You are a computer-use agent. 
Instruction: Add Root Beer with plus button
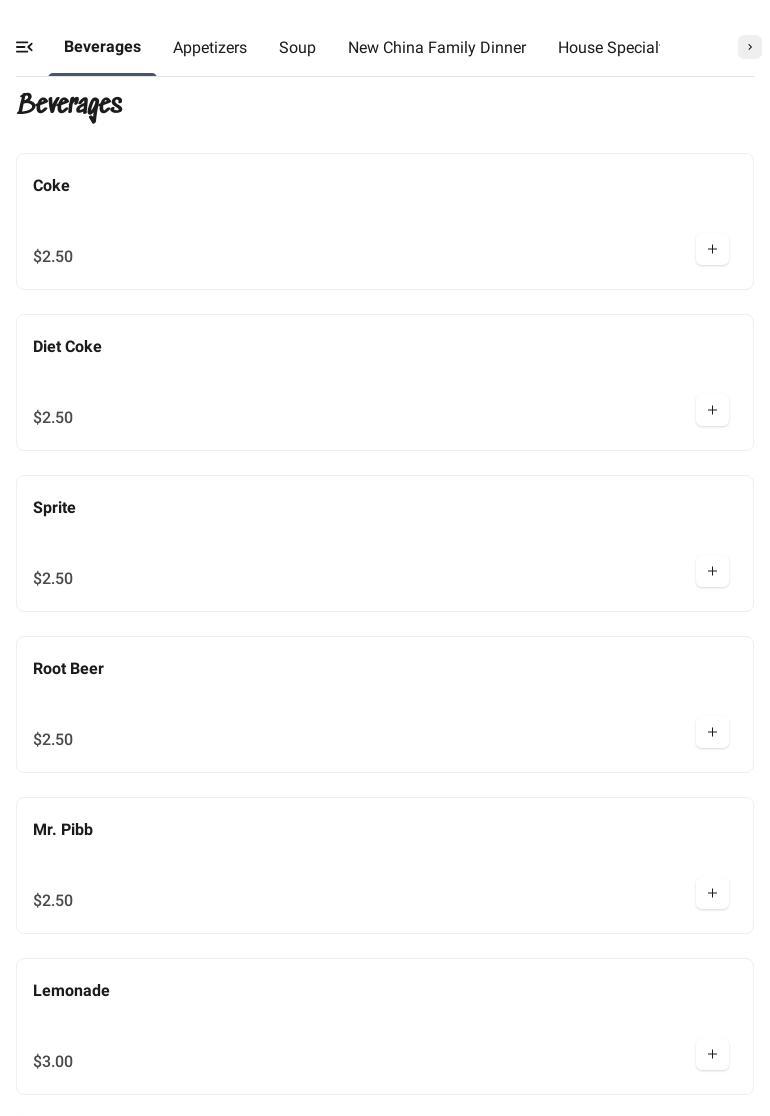coord(712,733)
